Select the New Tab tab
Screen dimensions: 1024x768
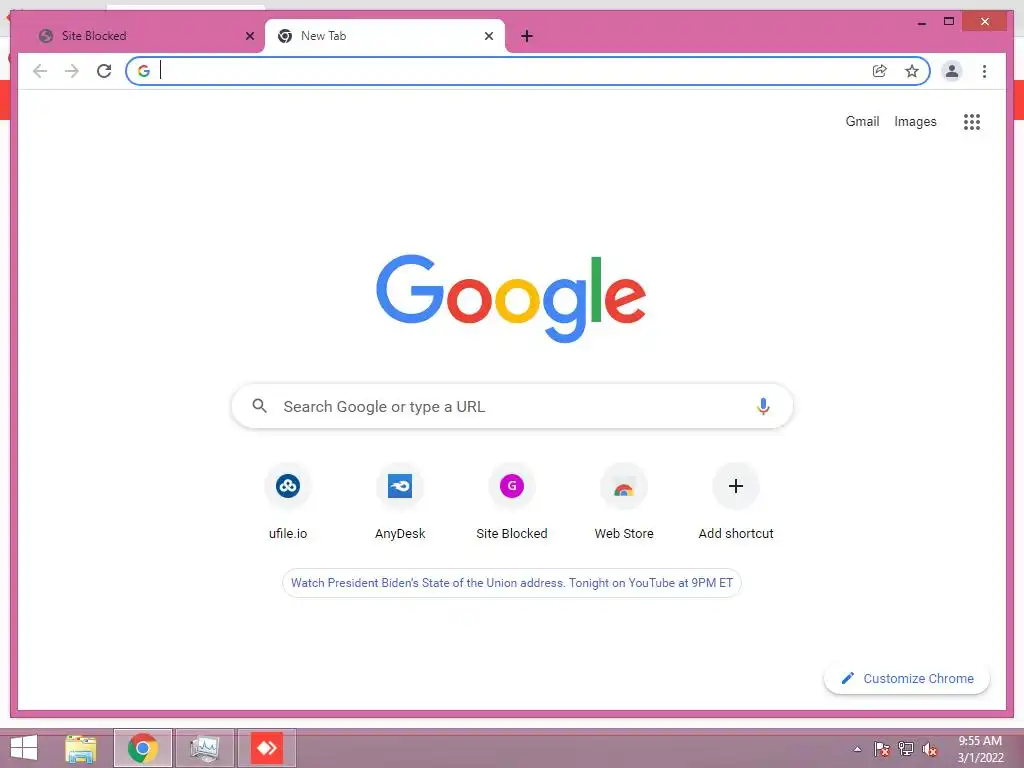(385, 36)
